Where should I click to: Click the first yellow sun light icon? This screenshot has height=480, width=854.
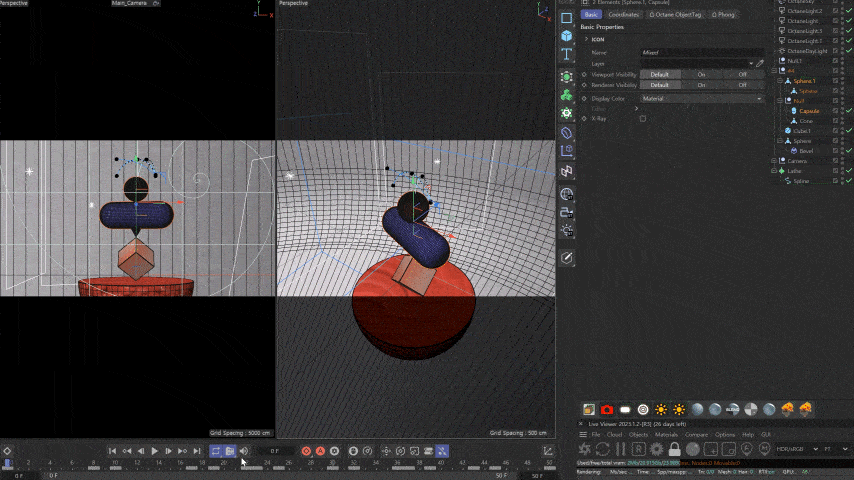[x=661, y=409]
